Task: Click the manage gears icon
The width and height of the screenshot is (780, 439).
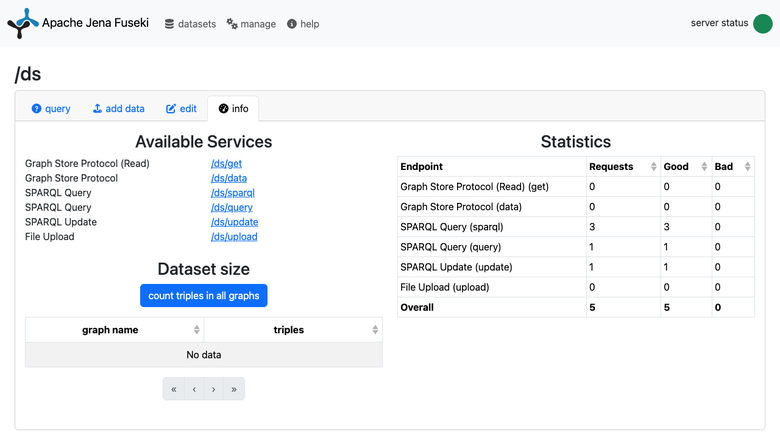Action: tap(232, 23)
